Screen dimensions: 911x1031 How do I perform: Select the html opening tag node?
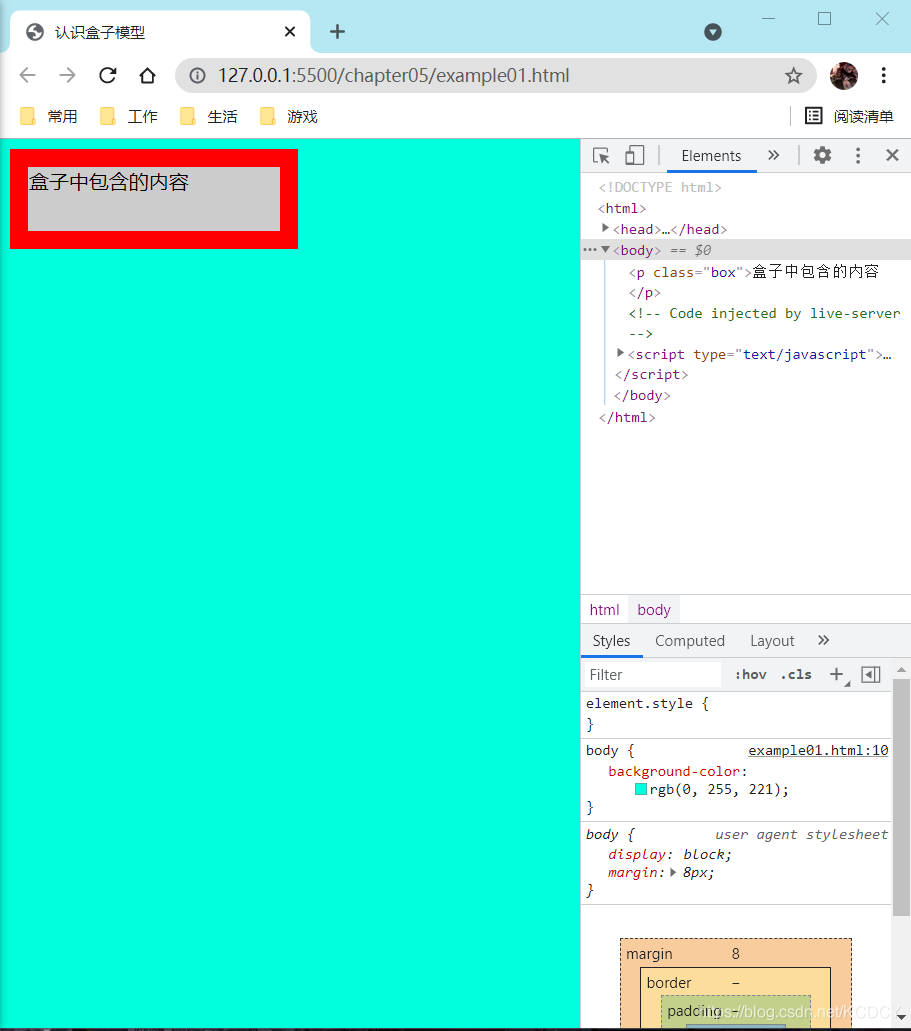622,208
